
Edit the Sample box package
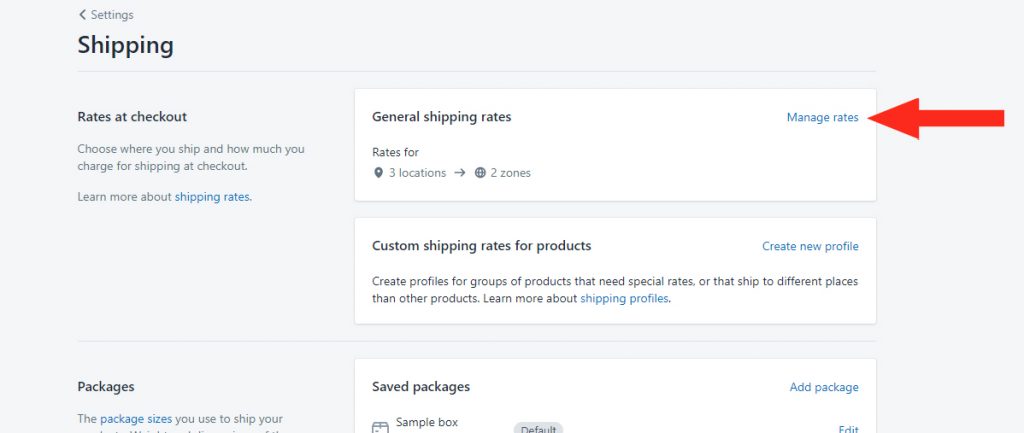(848, 428)
